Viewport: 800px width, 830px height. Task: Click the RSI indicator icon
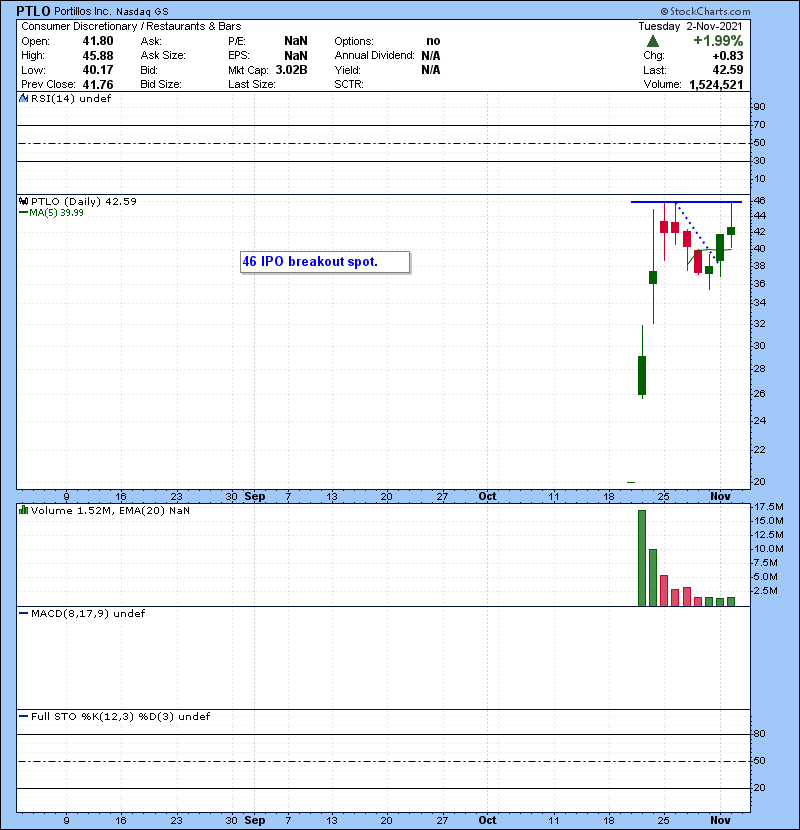[23, 98]
